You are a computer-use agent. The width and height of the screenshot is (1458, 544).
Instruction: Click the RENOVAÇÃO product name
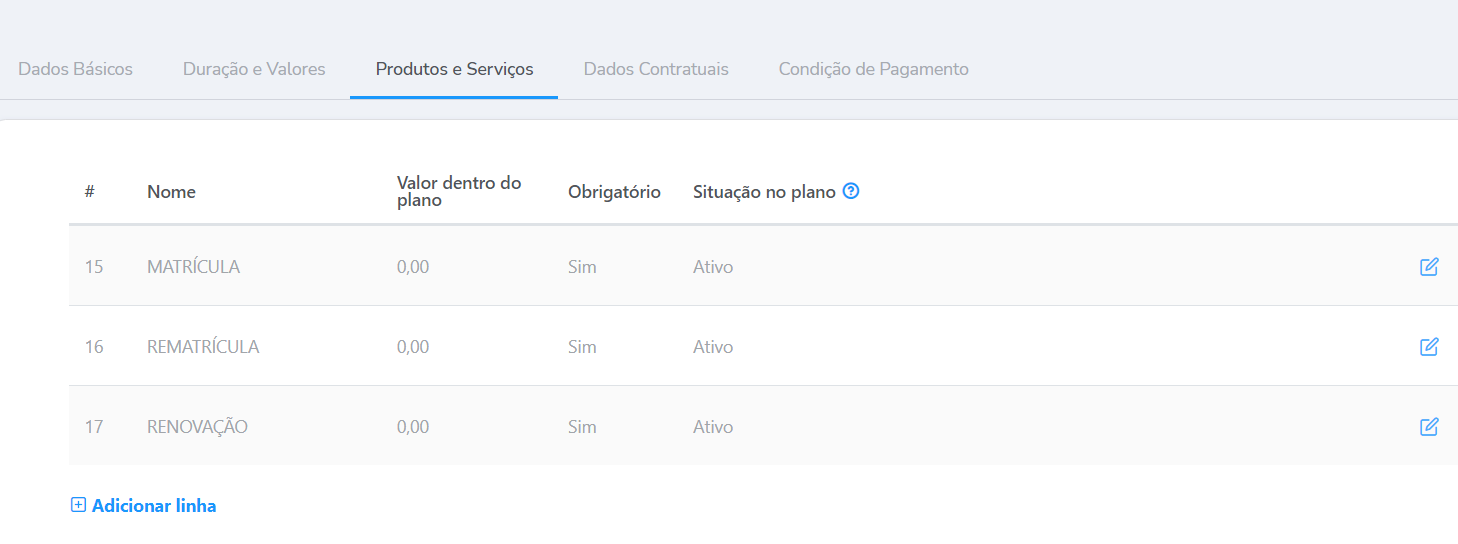197,427
